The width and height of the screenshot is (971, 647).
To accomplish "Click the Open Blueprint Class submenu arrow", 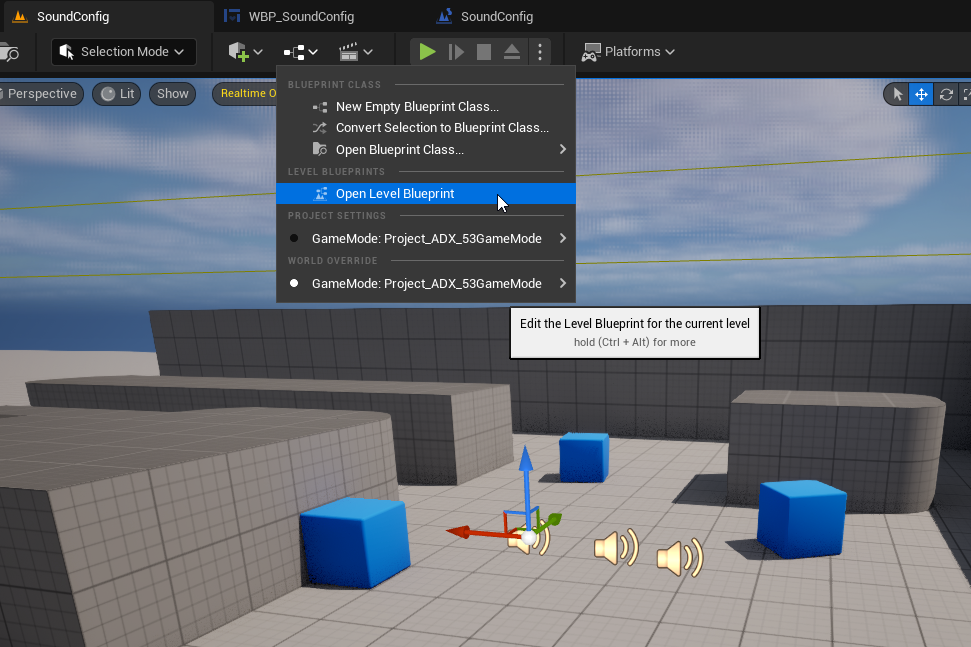I will [562, 149].
